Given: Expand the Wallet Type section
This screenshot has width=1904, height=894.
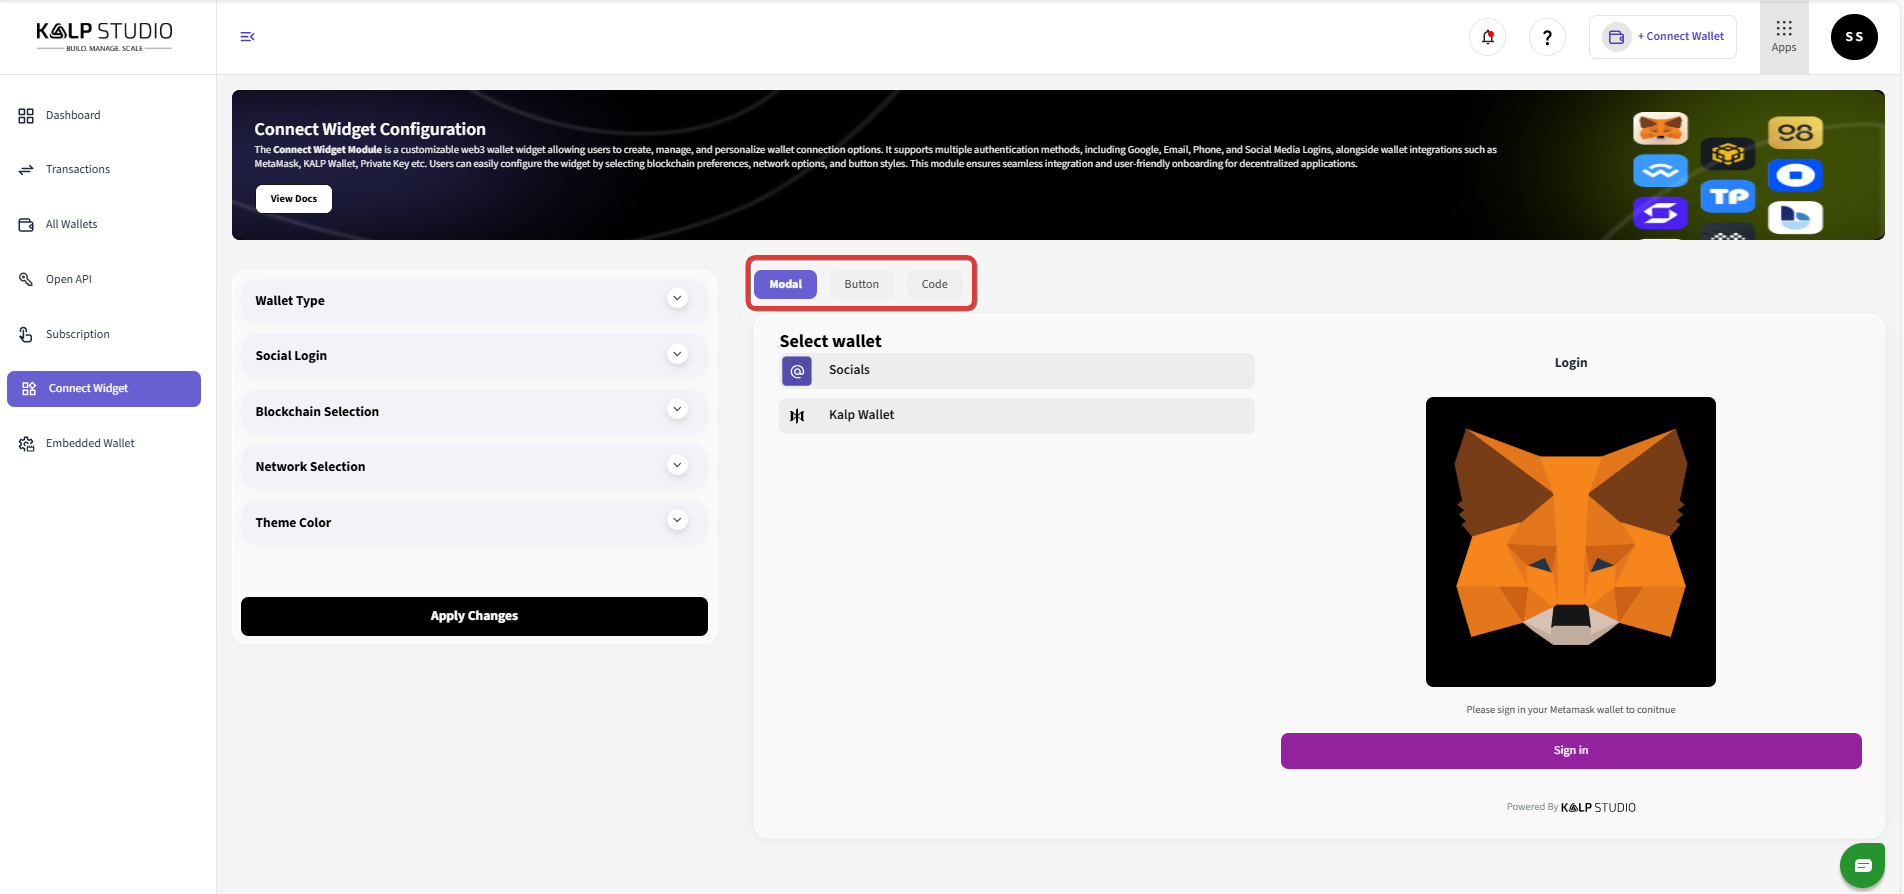Looking at the screenshot, I should pyautogui.click(x=677, y=299).
